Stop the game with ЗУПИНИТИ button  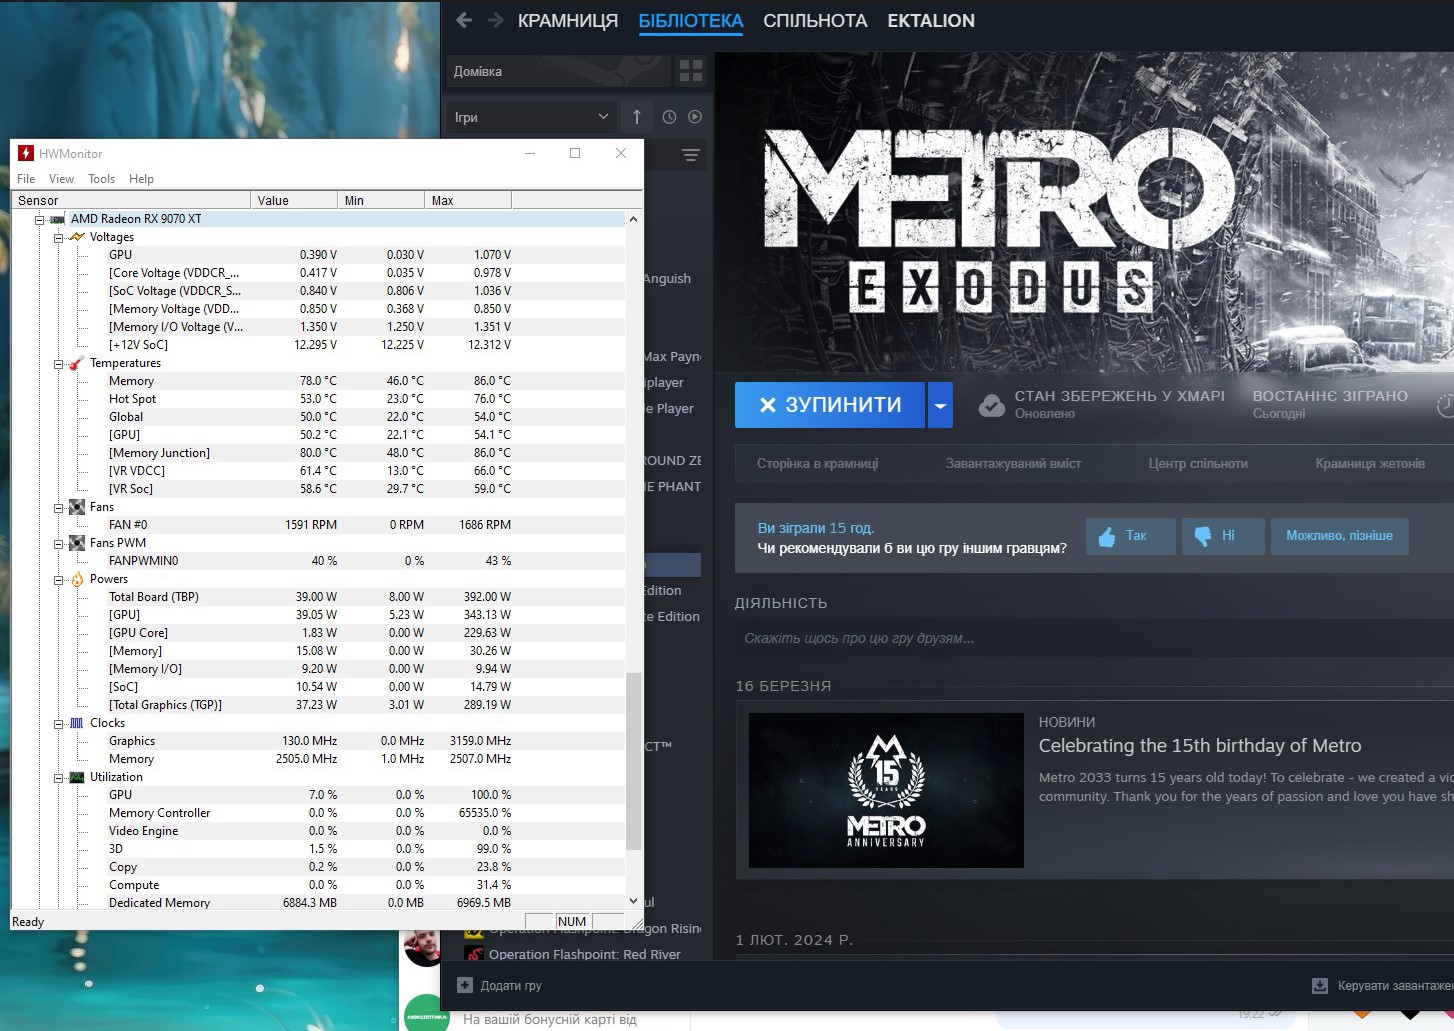coord(830,405)
